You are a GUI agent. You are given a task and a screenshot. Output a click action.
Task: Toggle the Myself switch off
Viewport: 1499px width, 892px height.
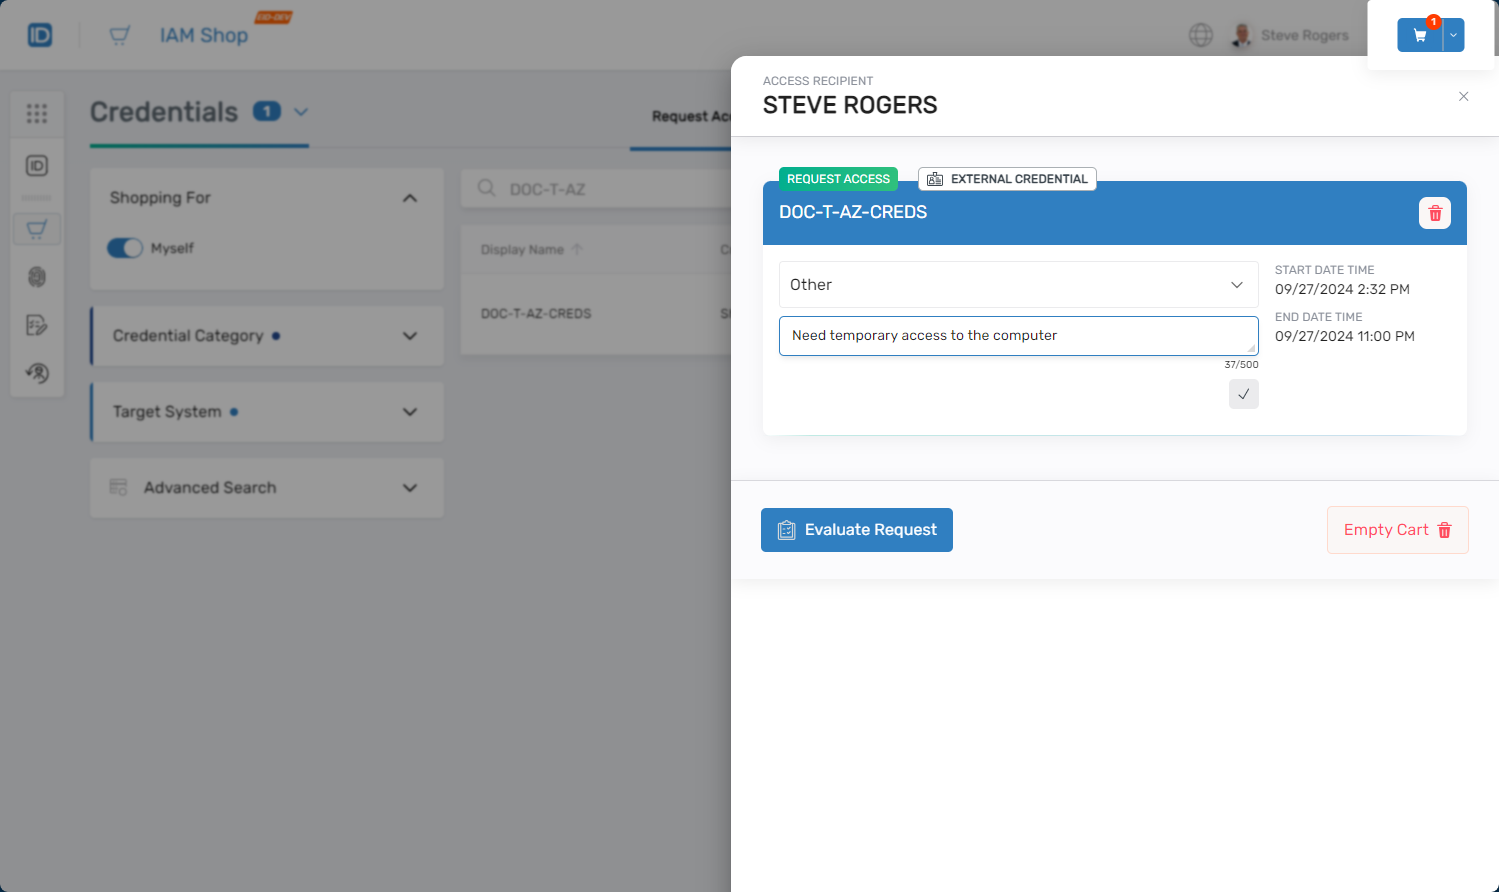tap(125, 248)
